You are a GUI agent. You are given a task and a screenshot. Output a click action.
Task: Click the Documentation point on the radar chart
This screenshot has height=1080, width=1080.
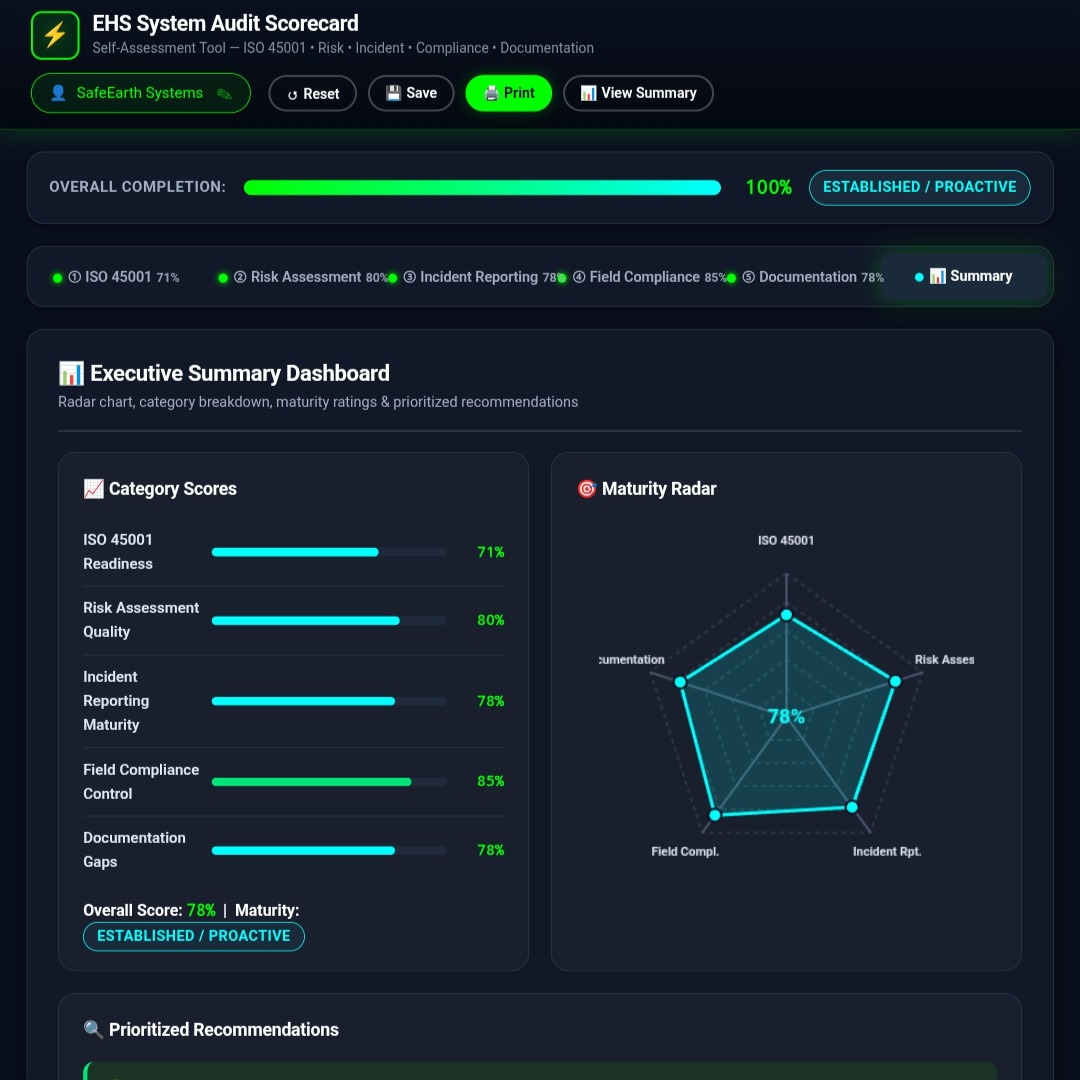tap(680, 682)
